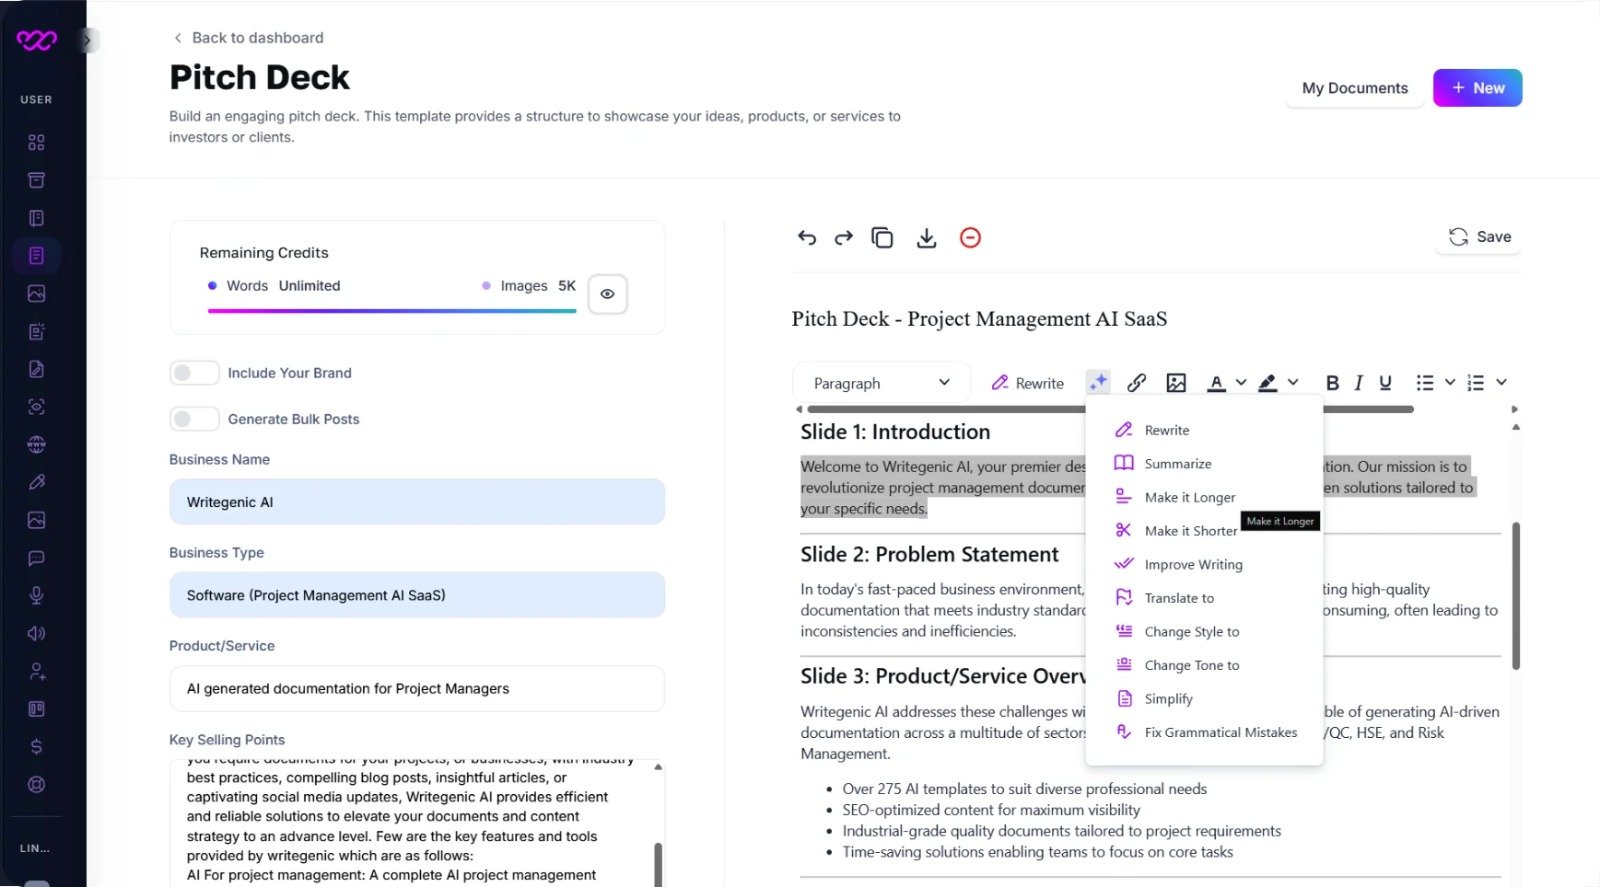Click the My Documents button

[1355, 88]
